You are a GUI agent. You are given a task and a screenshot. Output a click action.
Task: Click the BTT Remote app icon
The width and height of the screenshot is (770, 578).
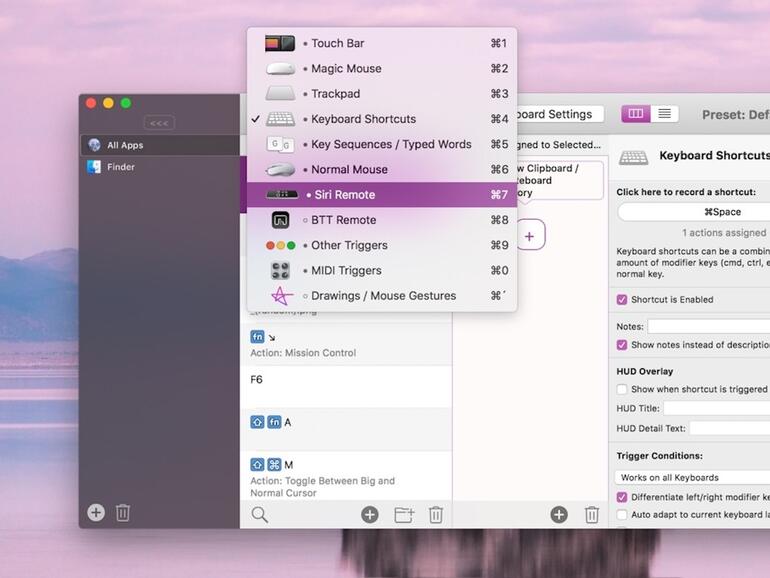click(x=280, y=220)
